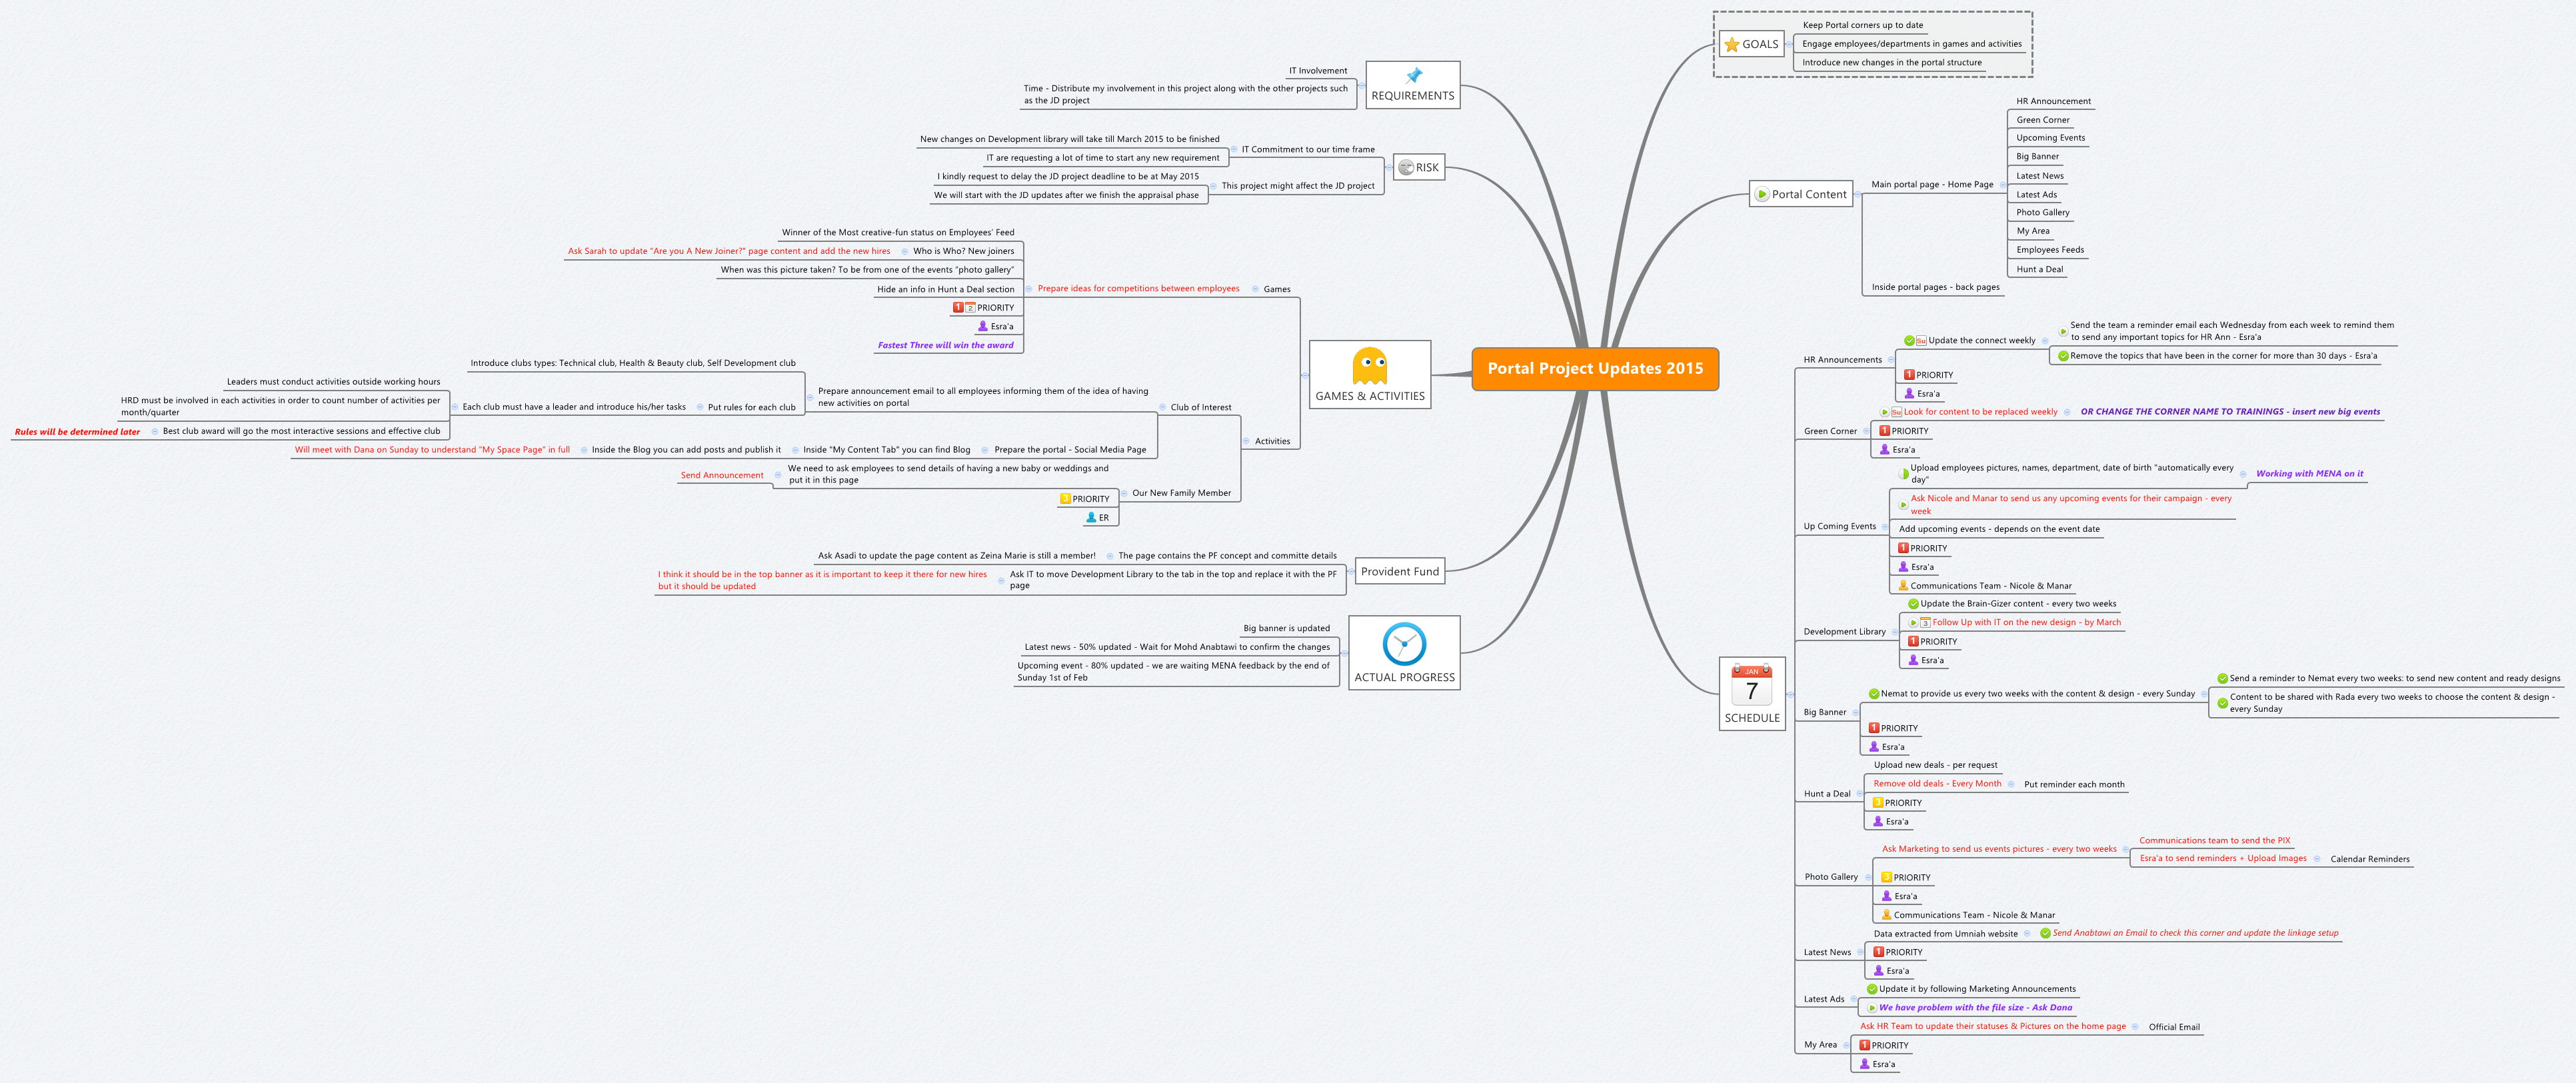Click the Su marker beside Update the connect weekly

(x=1921, y=341)
